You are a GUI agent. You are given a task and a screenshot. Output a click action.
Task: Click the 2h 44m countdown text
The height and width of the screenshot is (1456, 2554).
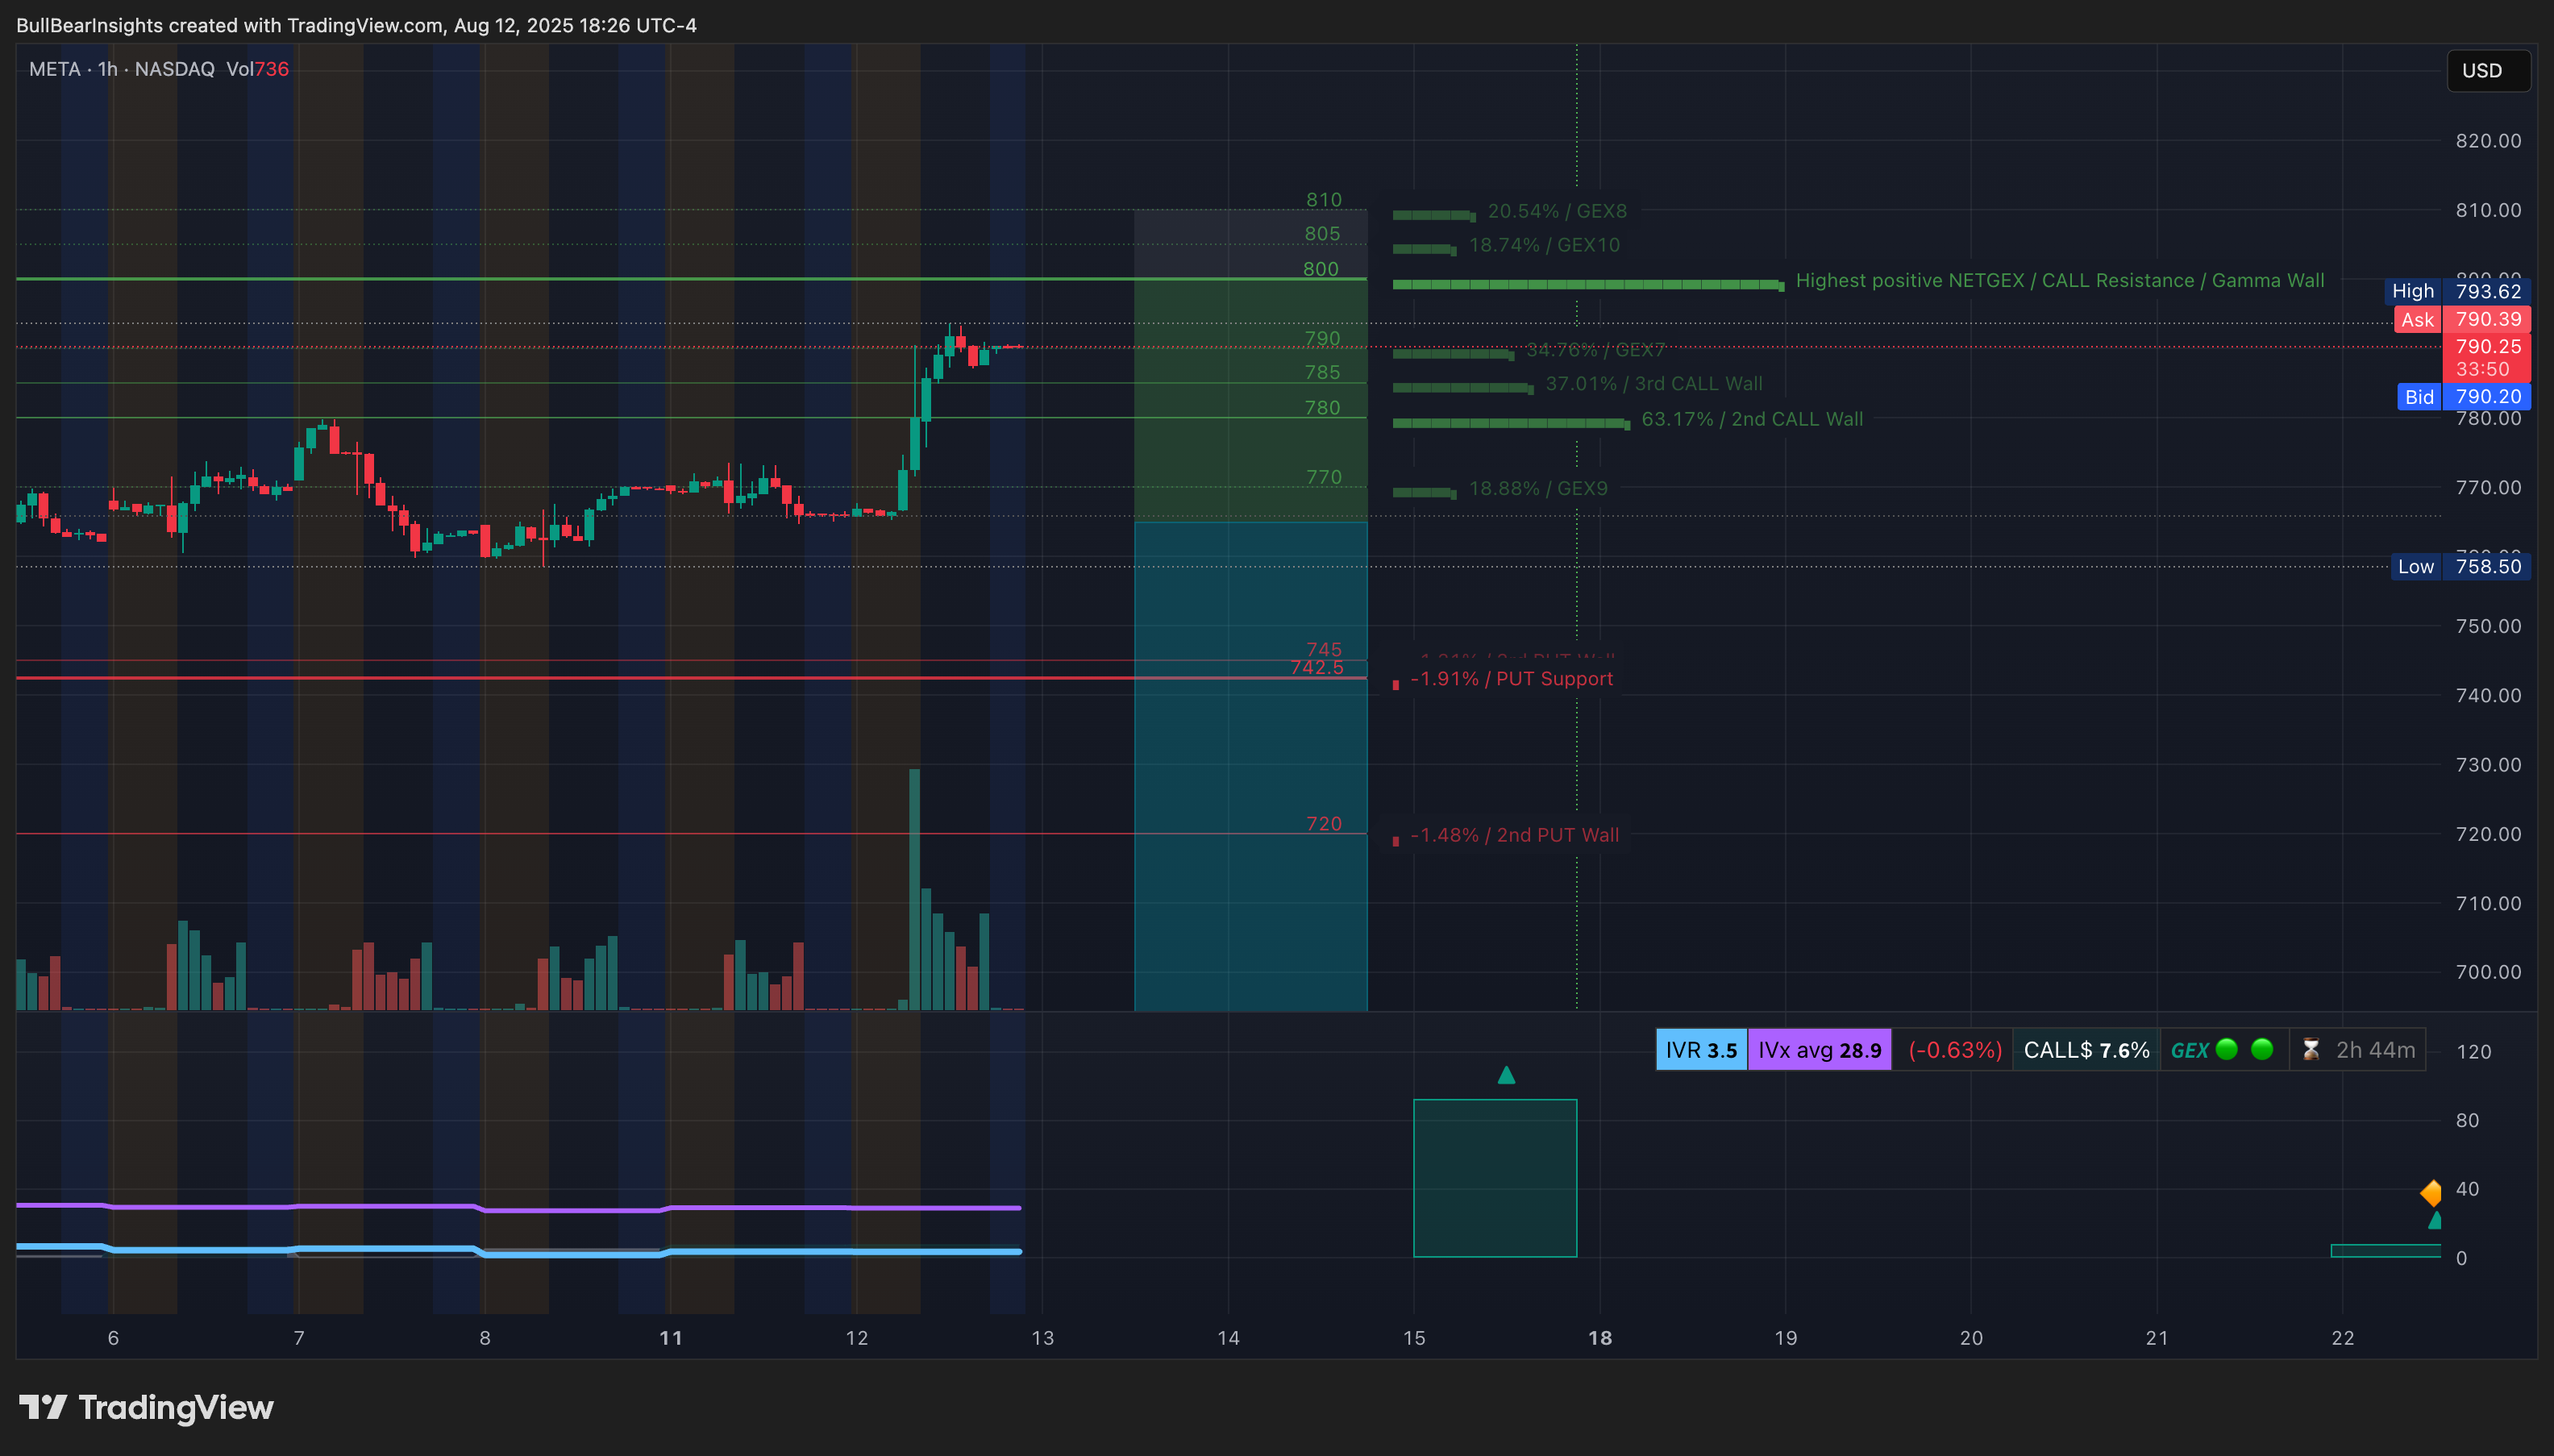(2375, 1050)
